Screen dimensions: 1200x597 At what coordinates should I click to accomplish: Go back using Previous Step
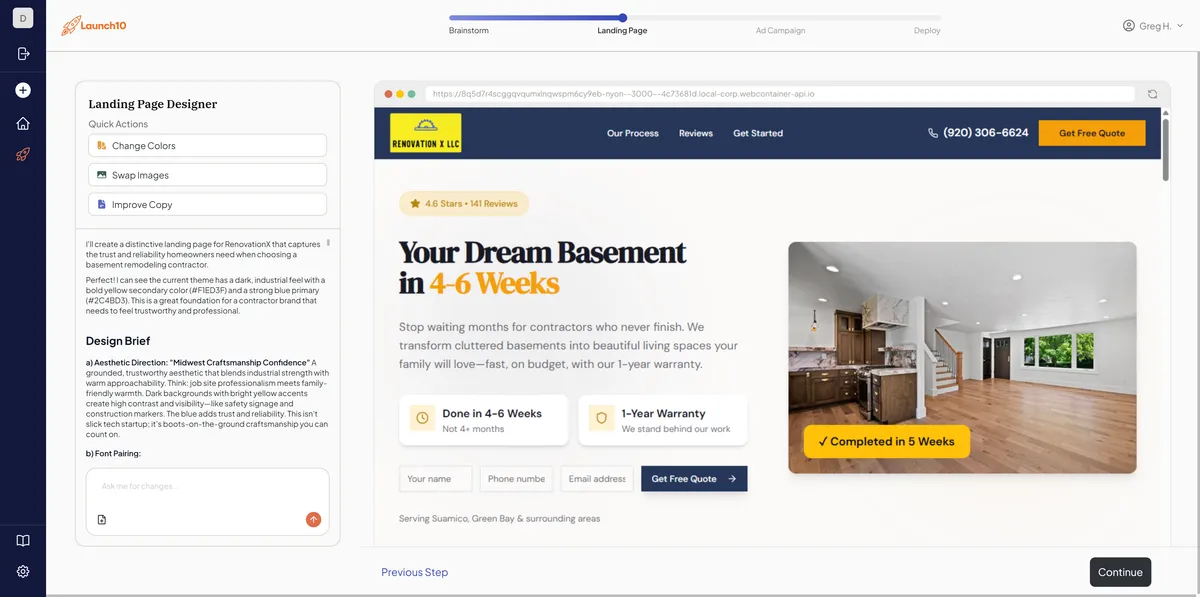[415, 572]
